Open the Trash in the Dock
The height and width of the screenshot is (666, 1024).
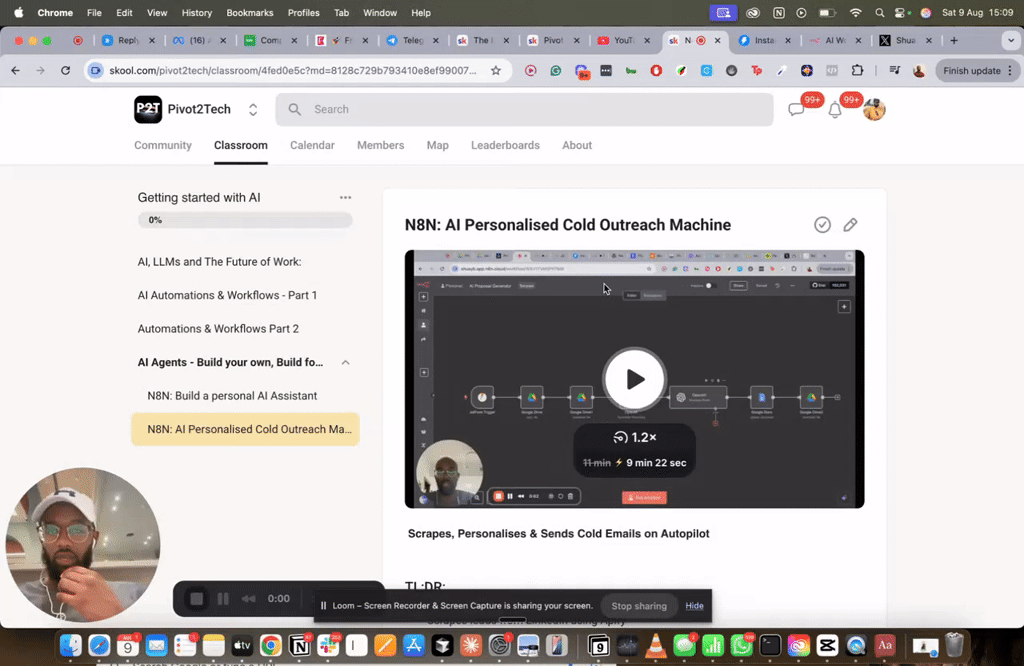pos(954,646)
